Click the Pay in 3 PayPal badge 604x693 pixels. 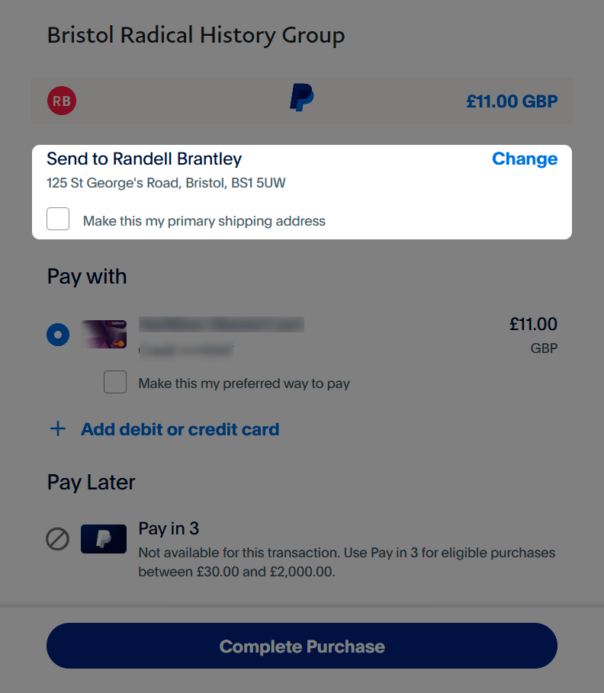point(104,539)
